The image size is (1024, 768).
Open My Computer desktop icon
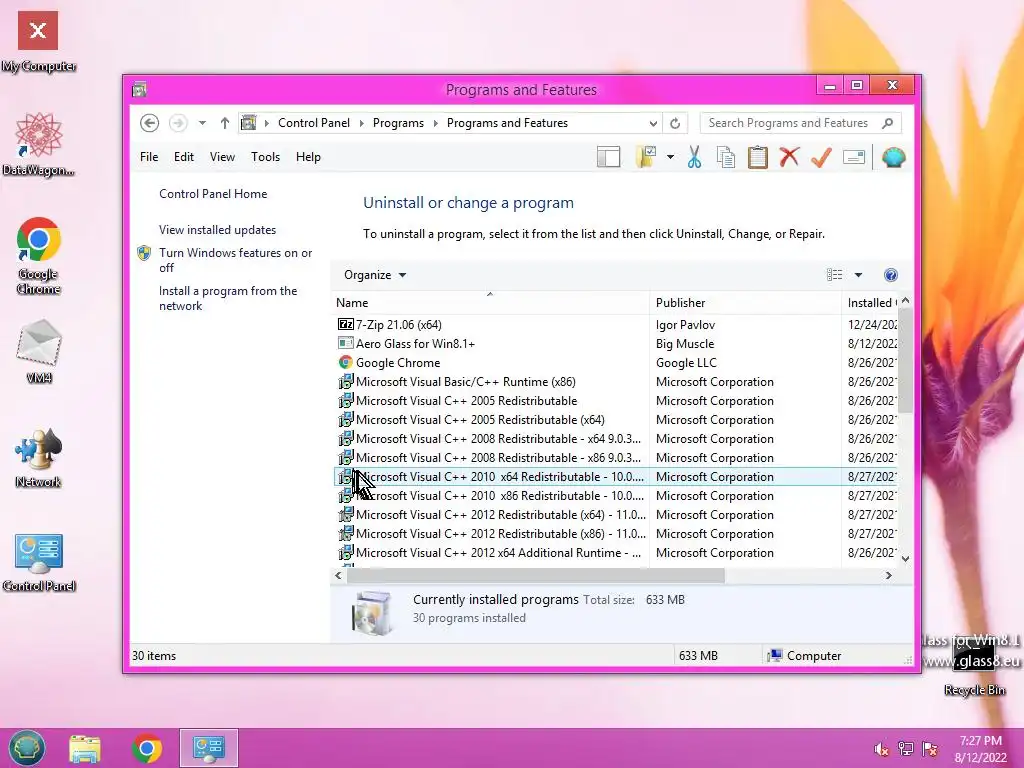pos(38,40)
